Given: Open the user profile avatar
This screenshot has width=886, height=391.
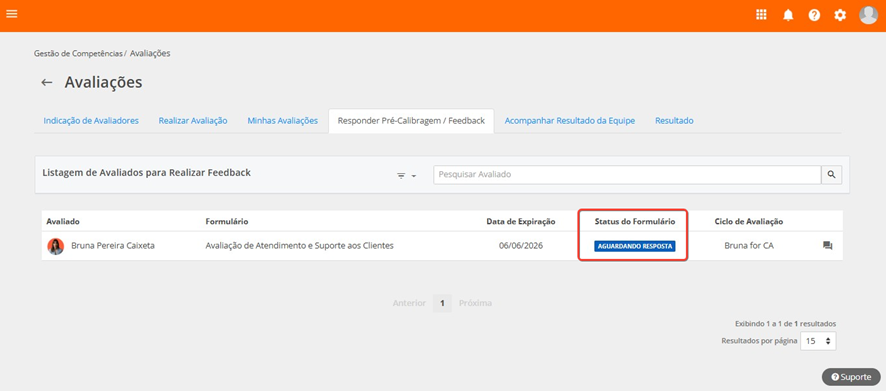Looking at the screenshot, I should pyautogui.click(x=868, y=15).
